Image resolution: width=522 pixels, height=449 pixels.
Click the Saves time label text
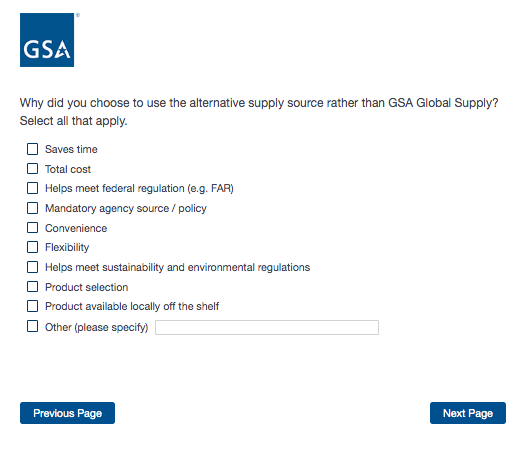point(71,149)
